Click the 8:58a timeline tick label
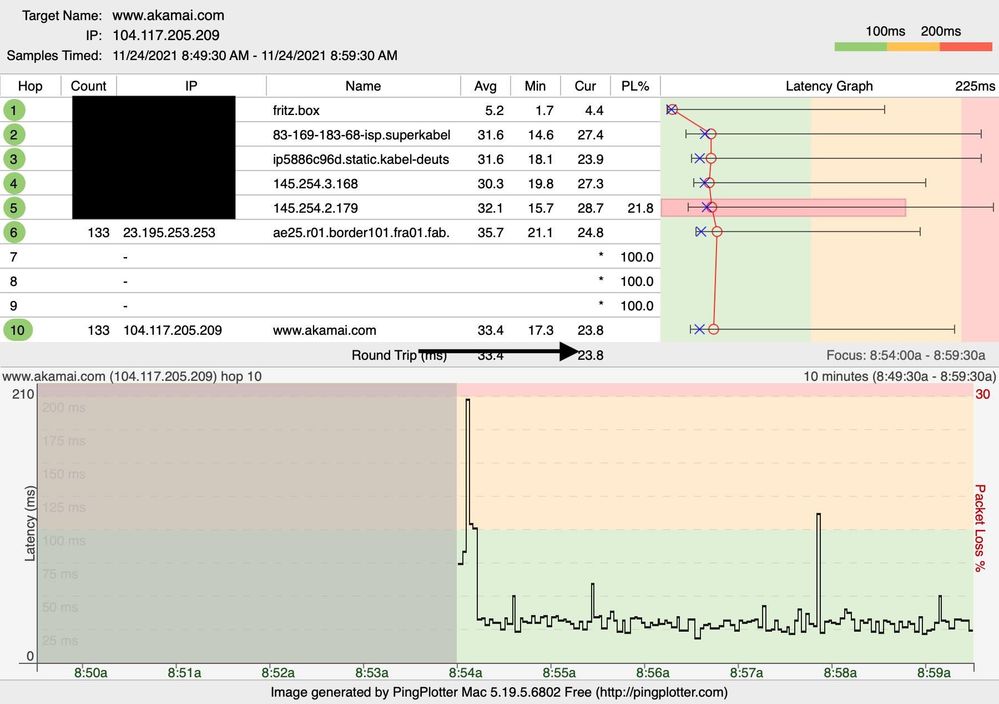This screenshot has width=999, height=704. [840, 672]
